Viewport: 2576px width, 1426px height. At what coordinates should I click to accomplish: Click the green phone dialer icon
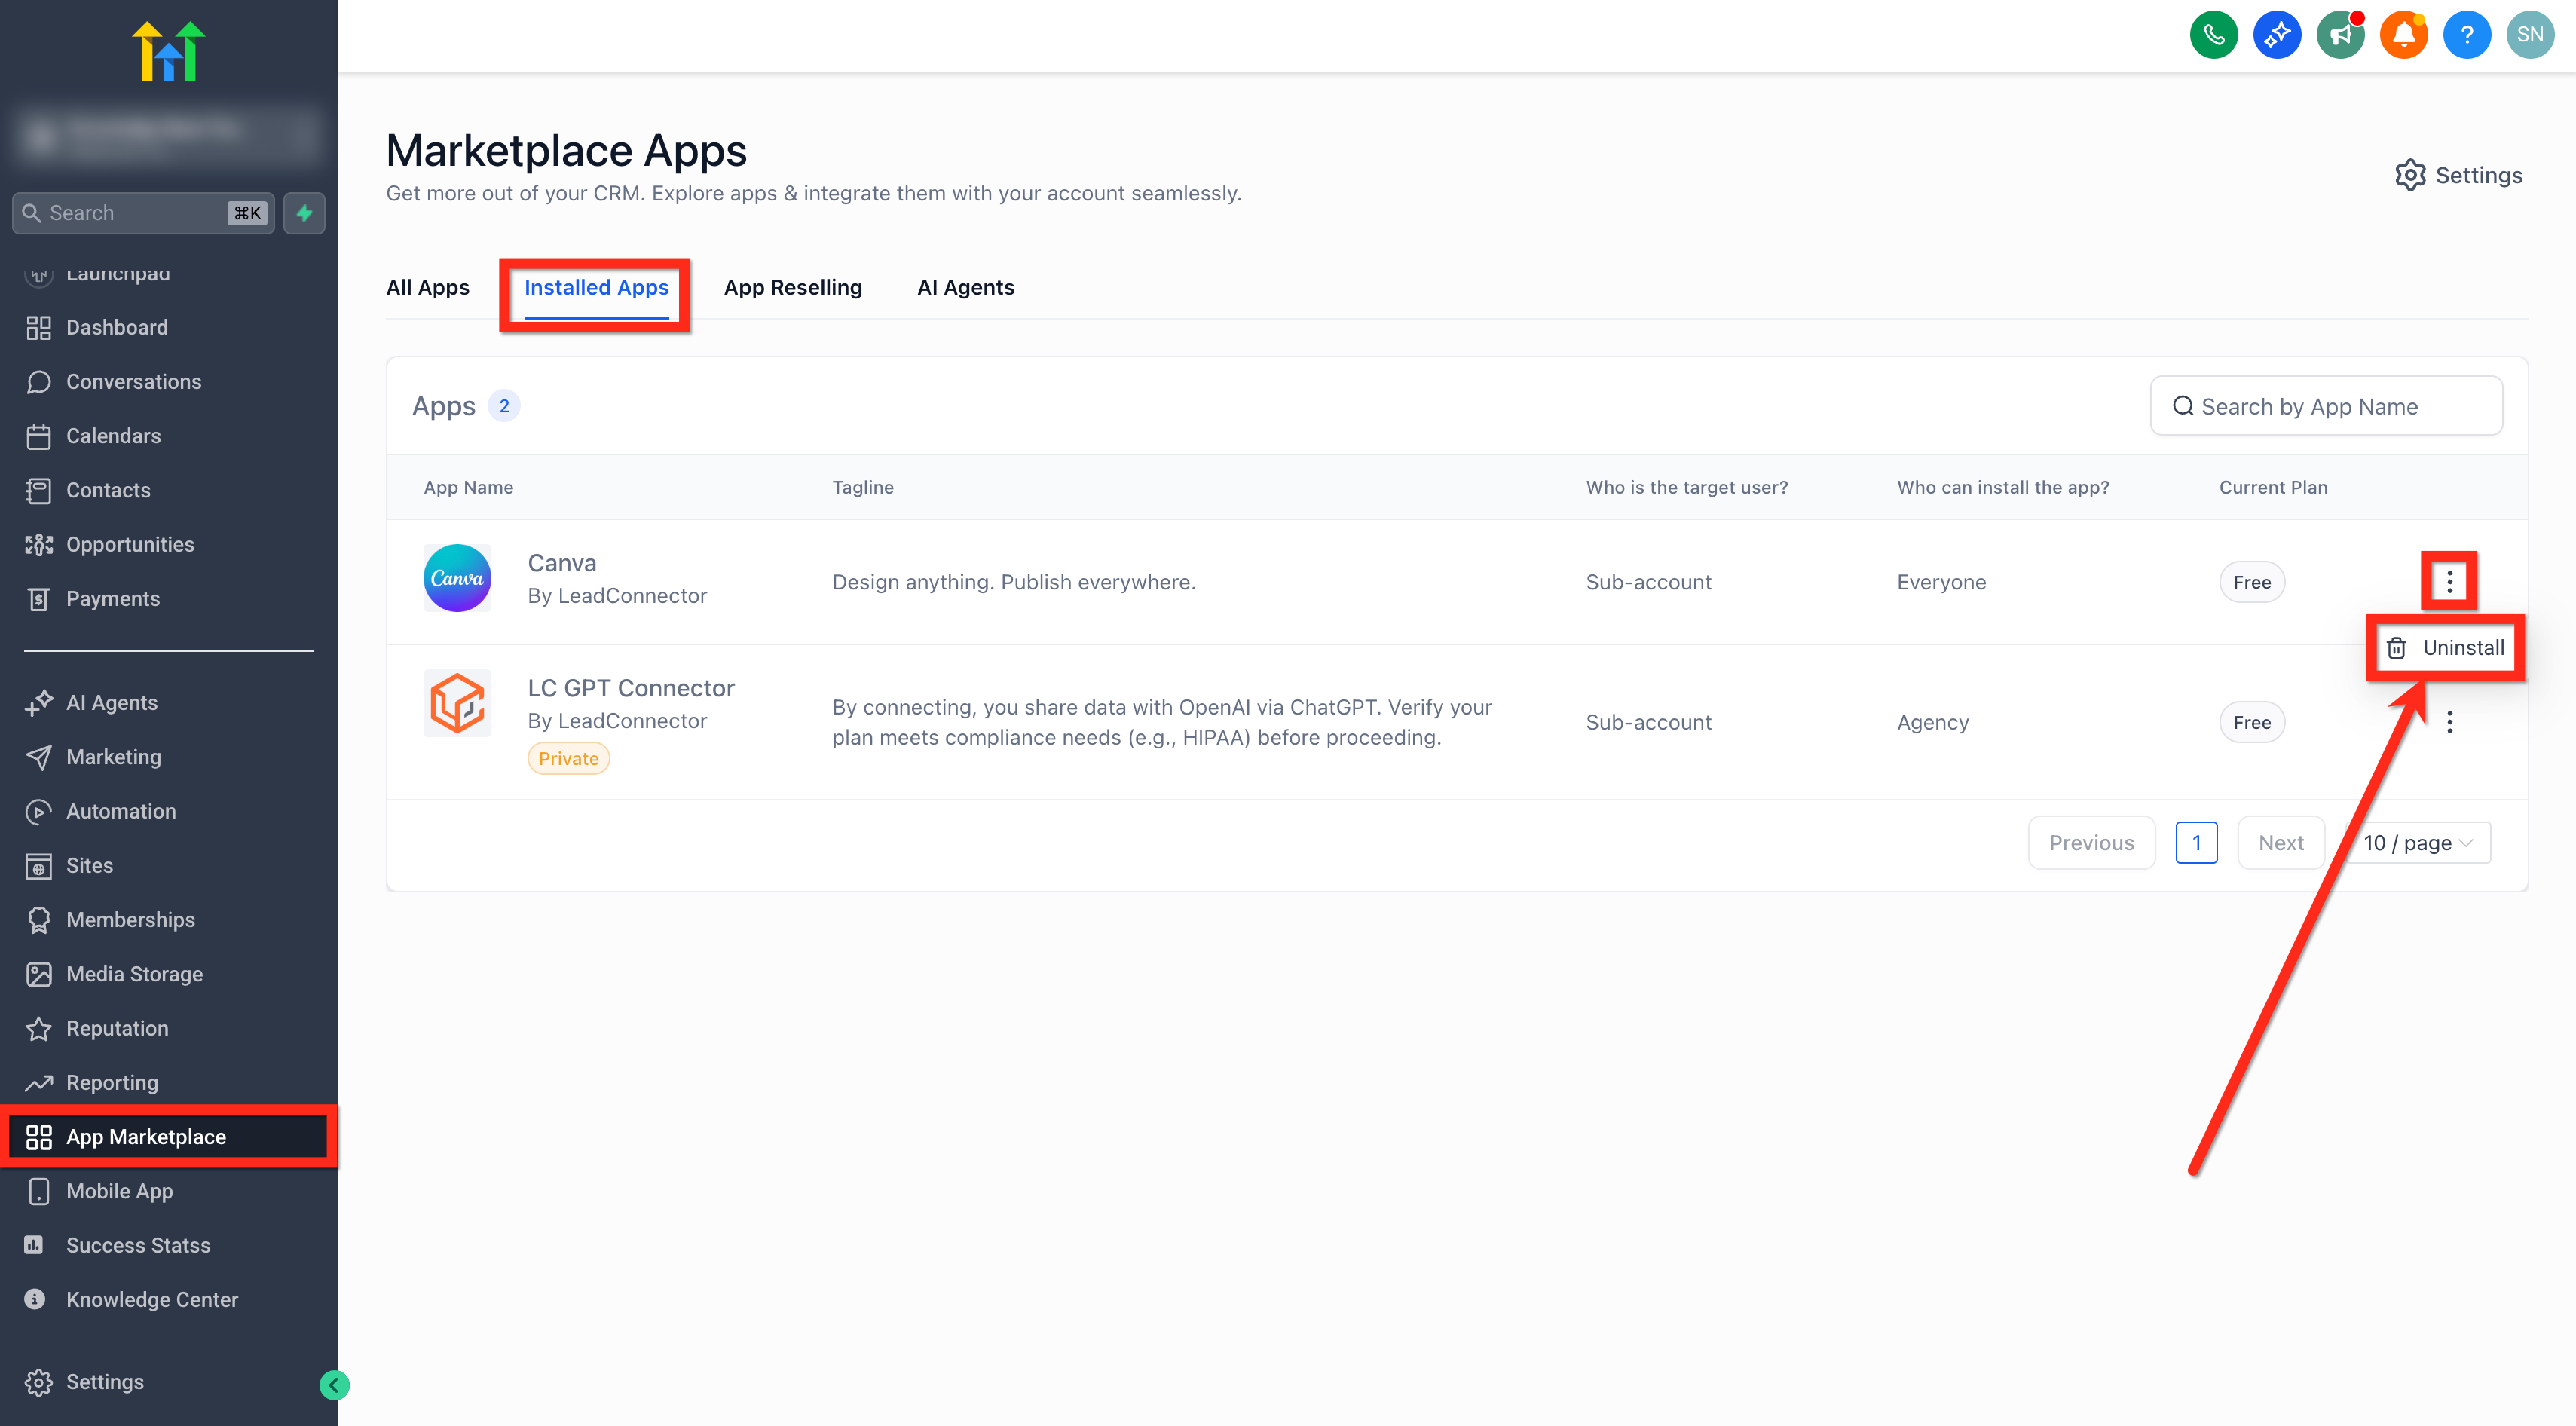click(x=2213, y=35)
